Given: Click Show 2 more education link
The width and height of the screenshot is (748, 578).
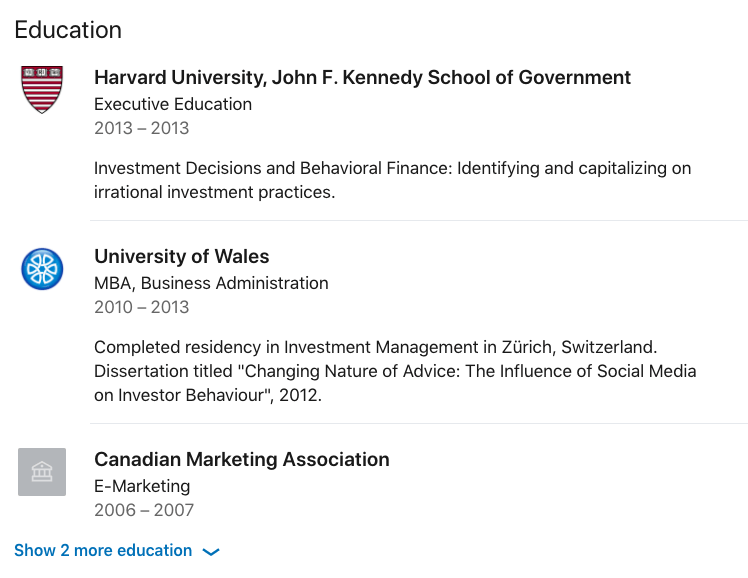Looking at the screenshot, I should point(103,550).
